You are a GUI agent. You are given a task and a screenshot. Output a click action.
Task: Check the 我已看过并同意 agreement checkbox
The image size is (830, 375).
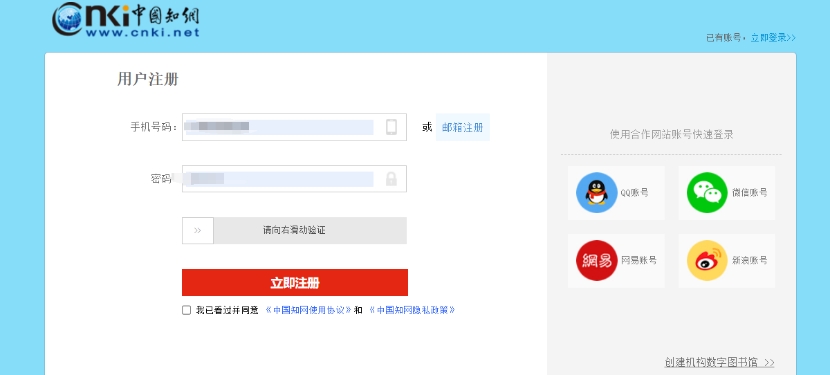point(186,310)
